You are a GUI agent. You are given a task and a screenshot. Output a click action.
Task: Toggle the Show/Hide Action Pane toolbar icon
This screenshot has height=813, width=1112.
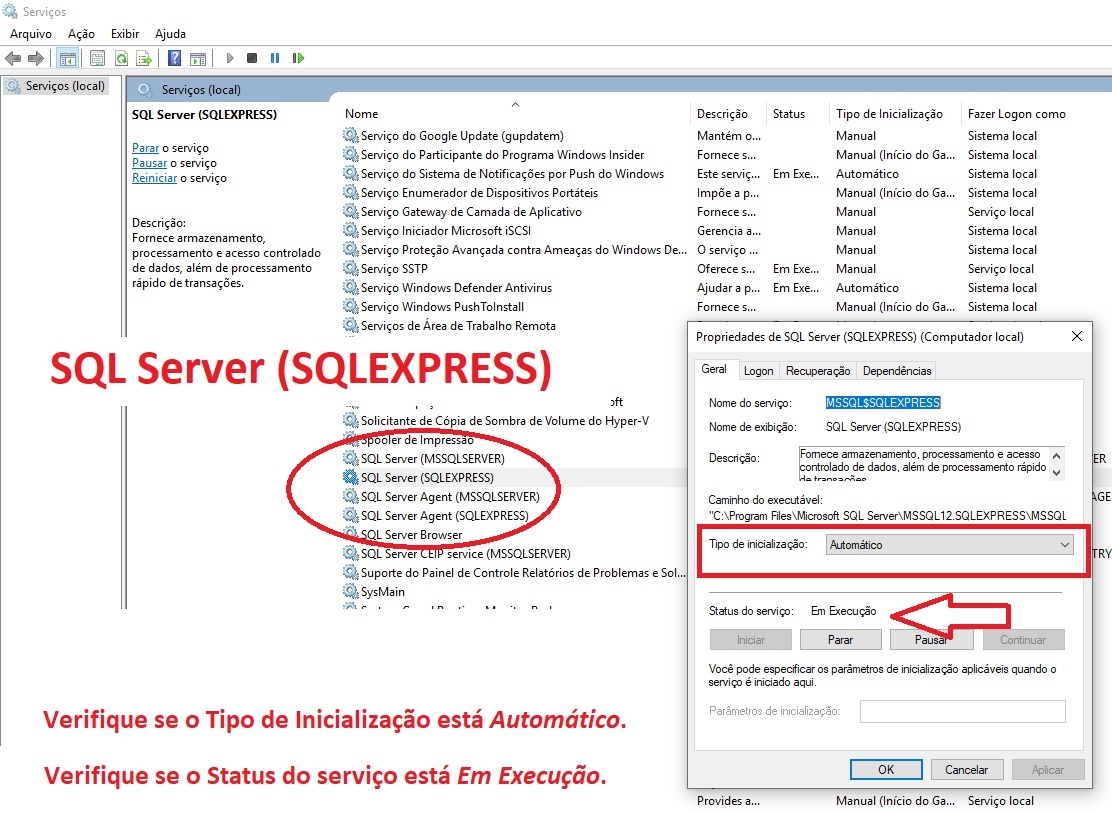tap(198, 58)
